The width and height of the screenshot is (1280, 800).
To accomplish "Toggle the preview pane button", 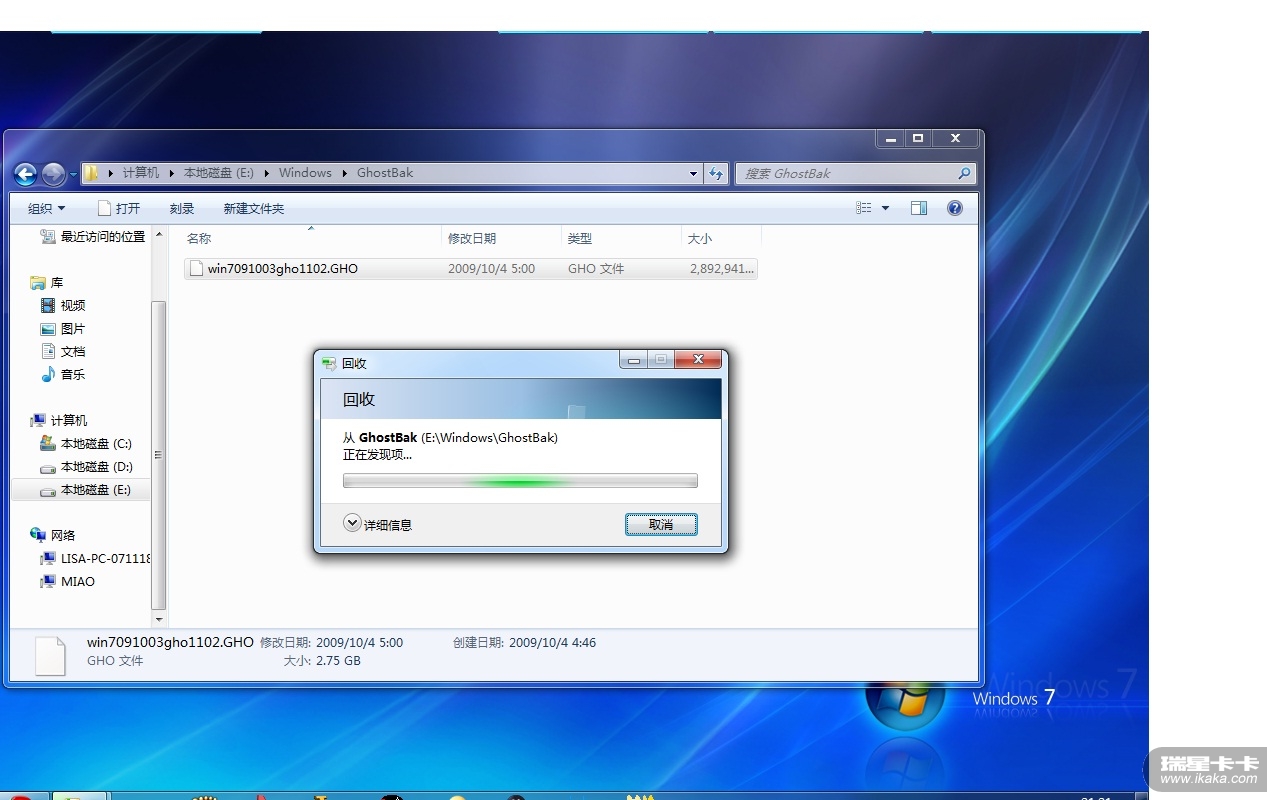I will 919,208.
